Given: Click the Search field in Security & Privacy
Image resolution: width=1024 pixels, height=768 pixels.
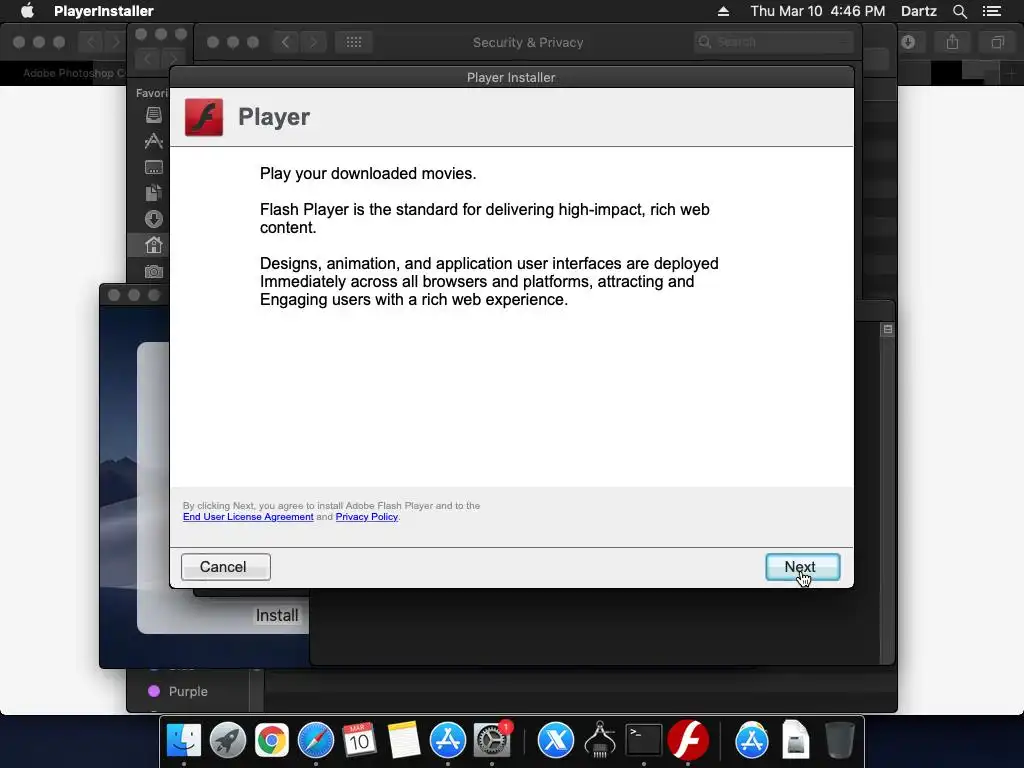Looking at the screenshot, I should [774, 42].
